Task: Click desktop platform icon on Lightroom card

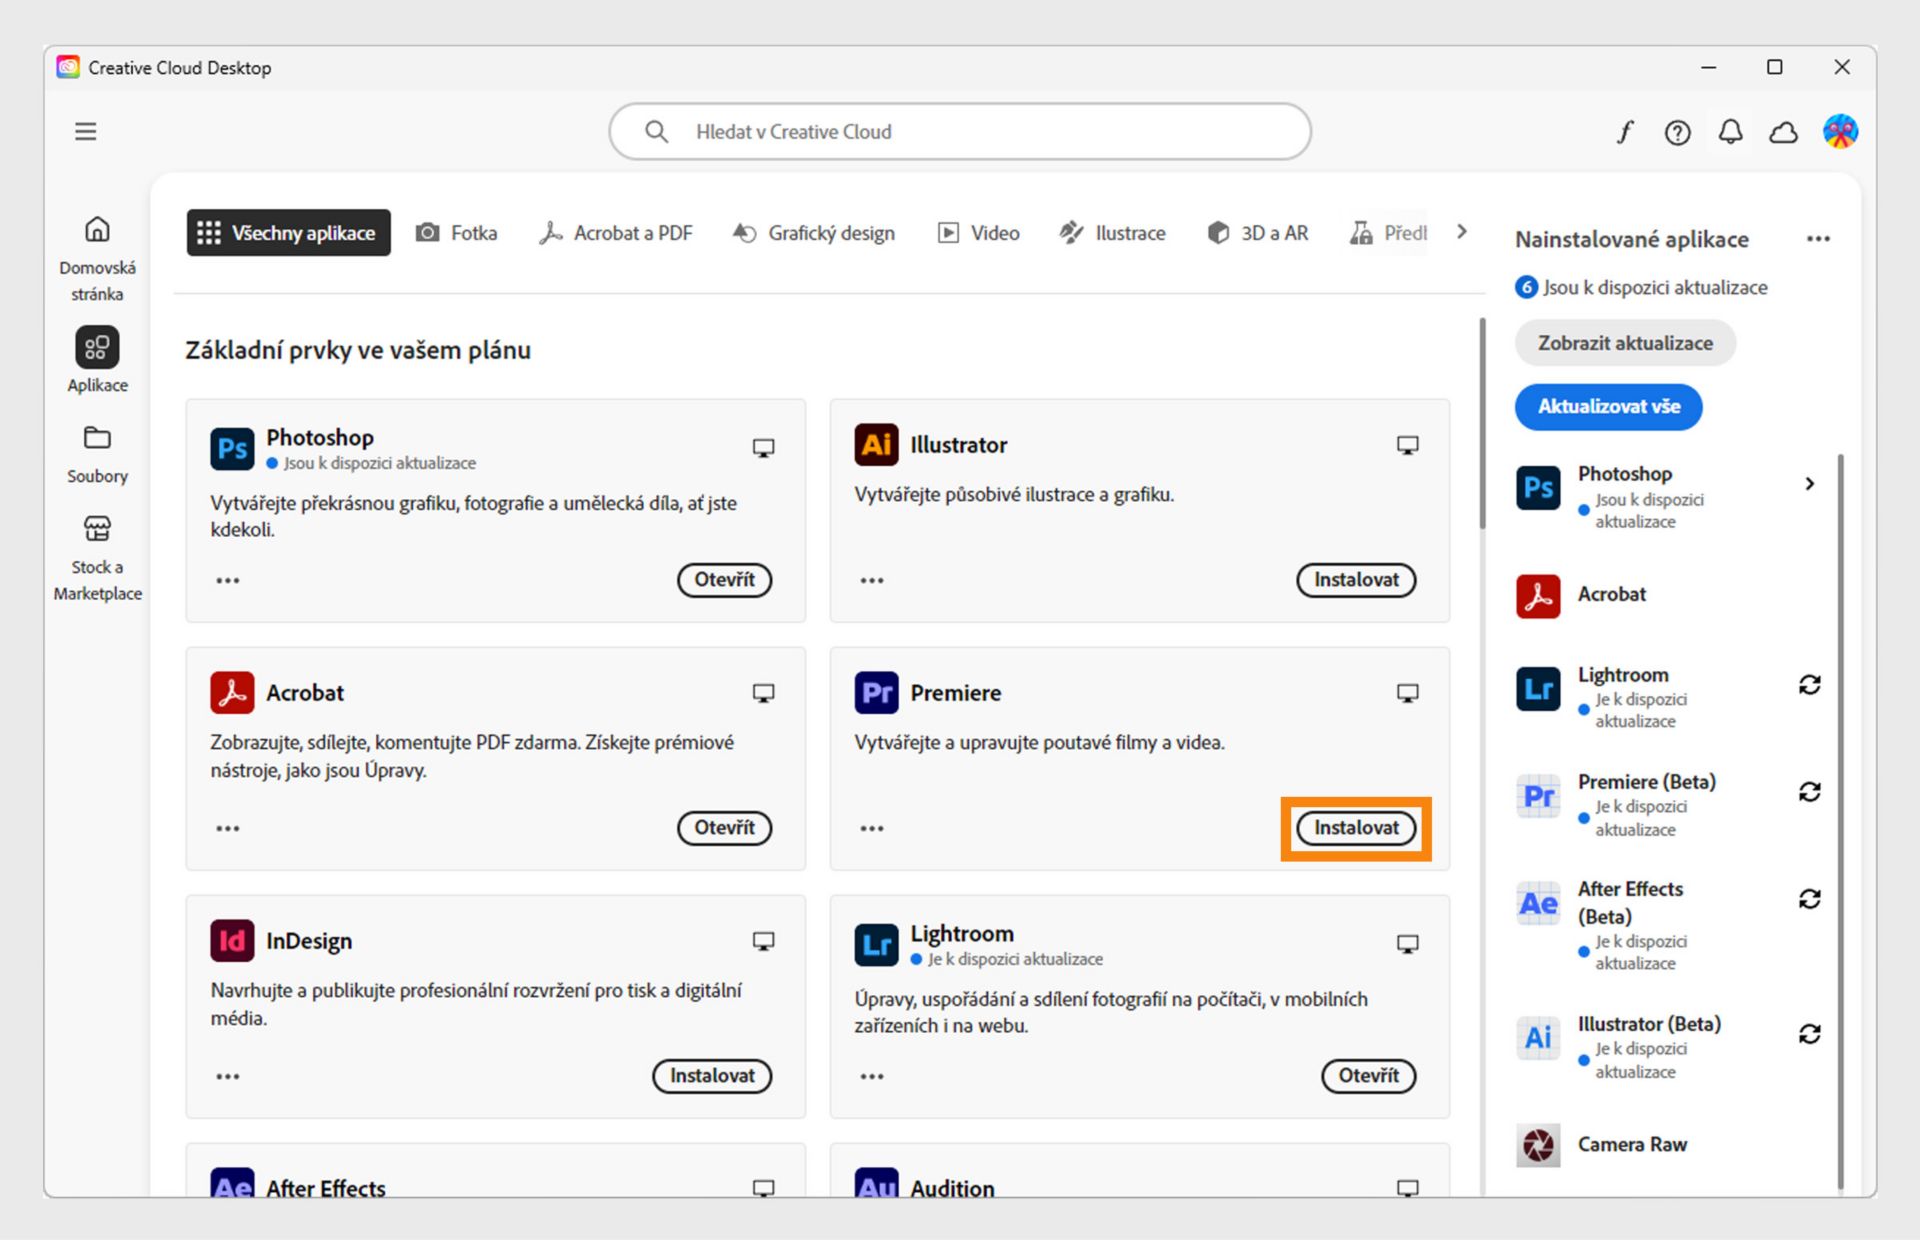Action: (1407, 944)
